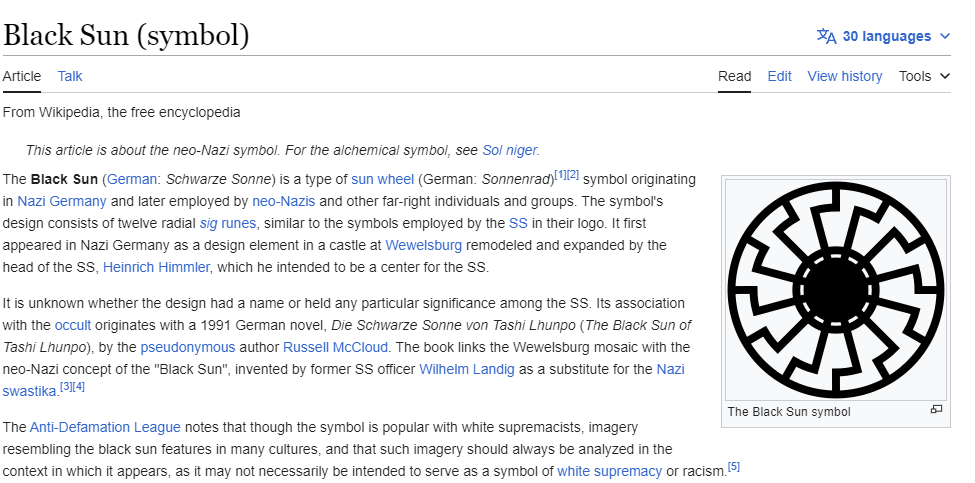Open the Black Sun symbol thumbnail image
Viewport: 975px width, 483px height.
click(836, 290)
